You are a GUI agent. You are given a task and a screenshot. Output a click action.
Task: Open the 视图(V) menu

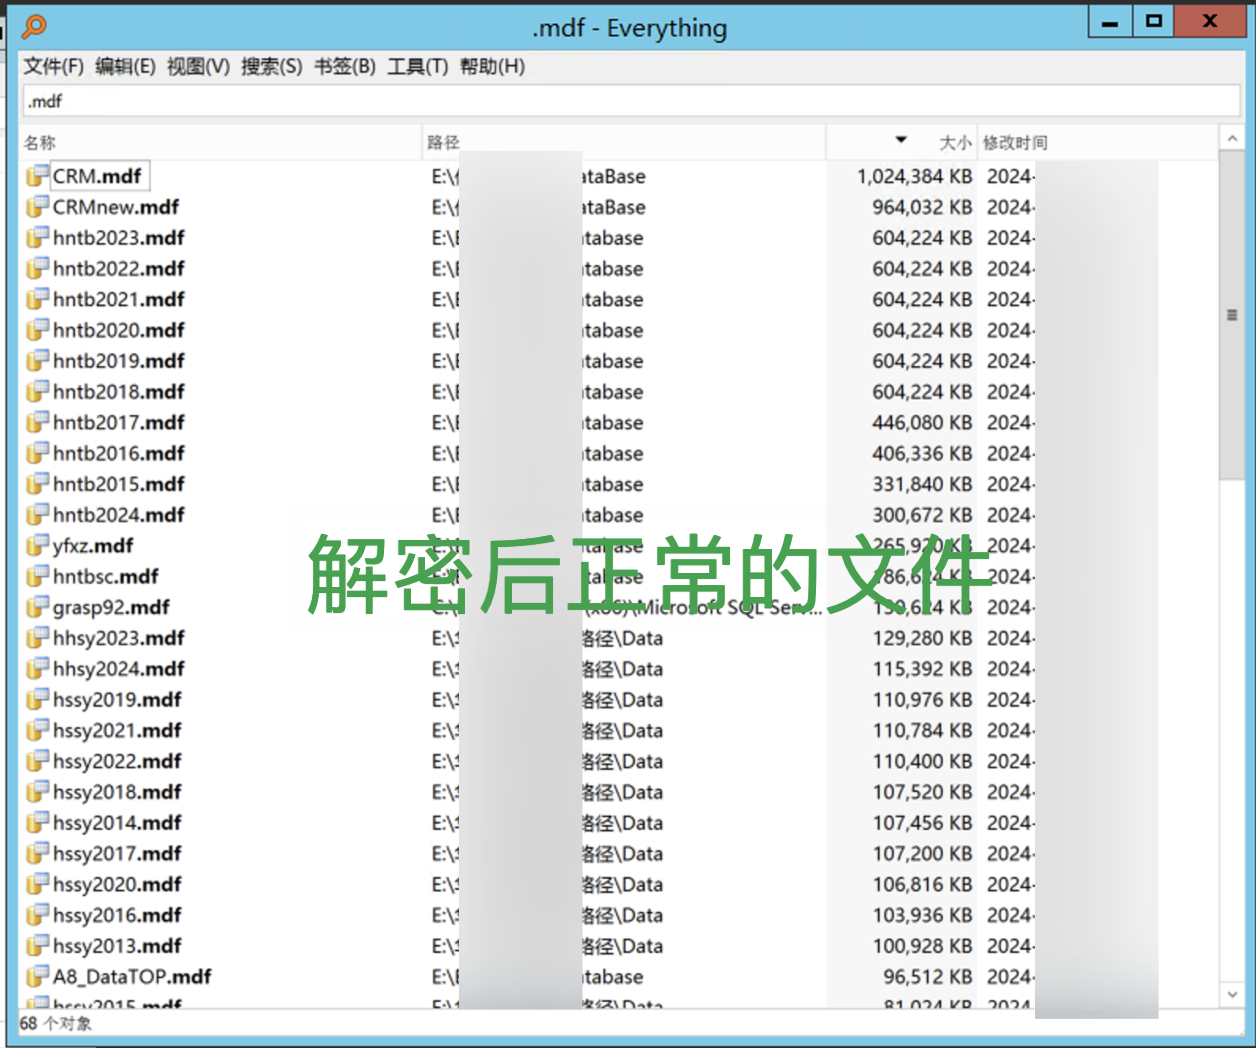pyautogui.click(x=198, y=67)
